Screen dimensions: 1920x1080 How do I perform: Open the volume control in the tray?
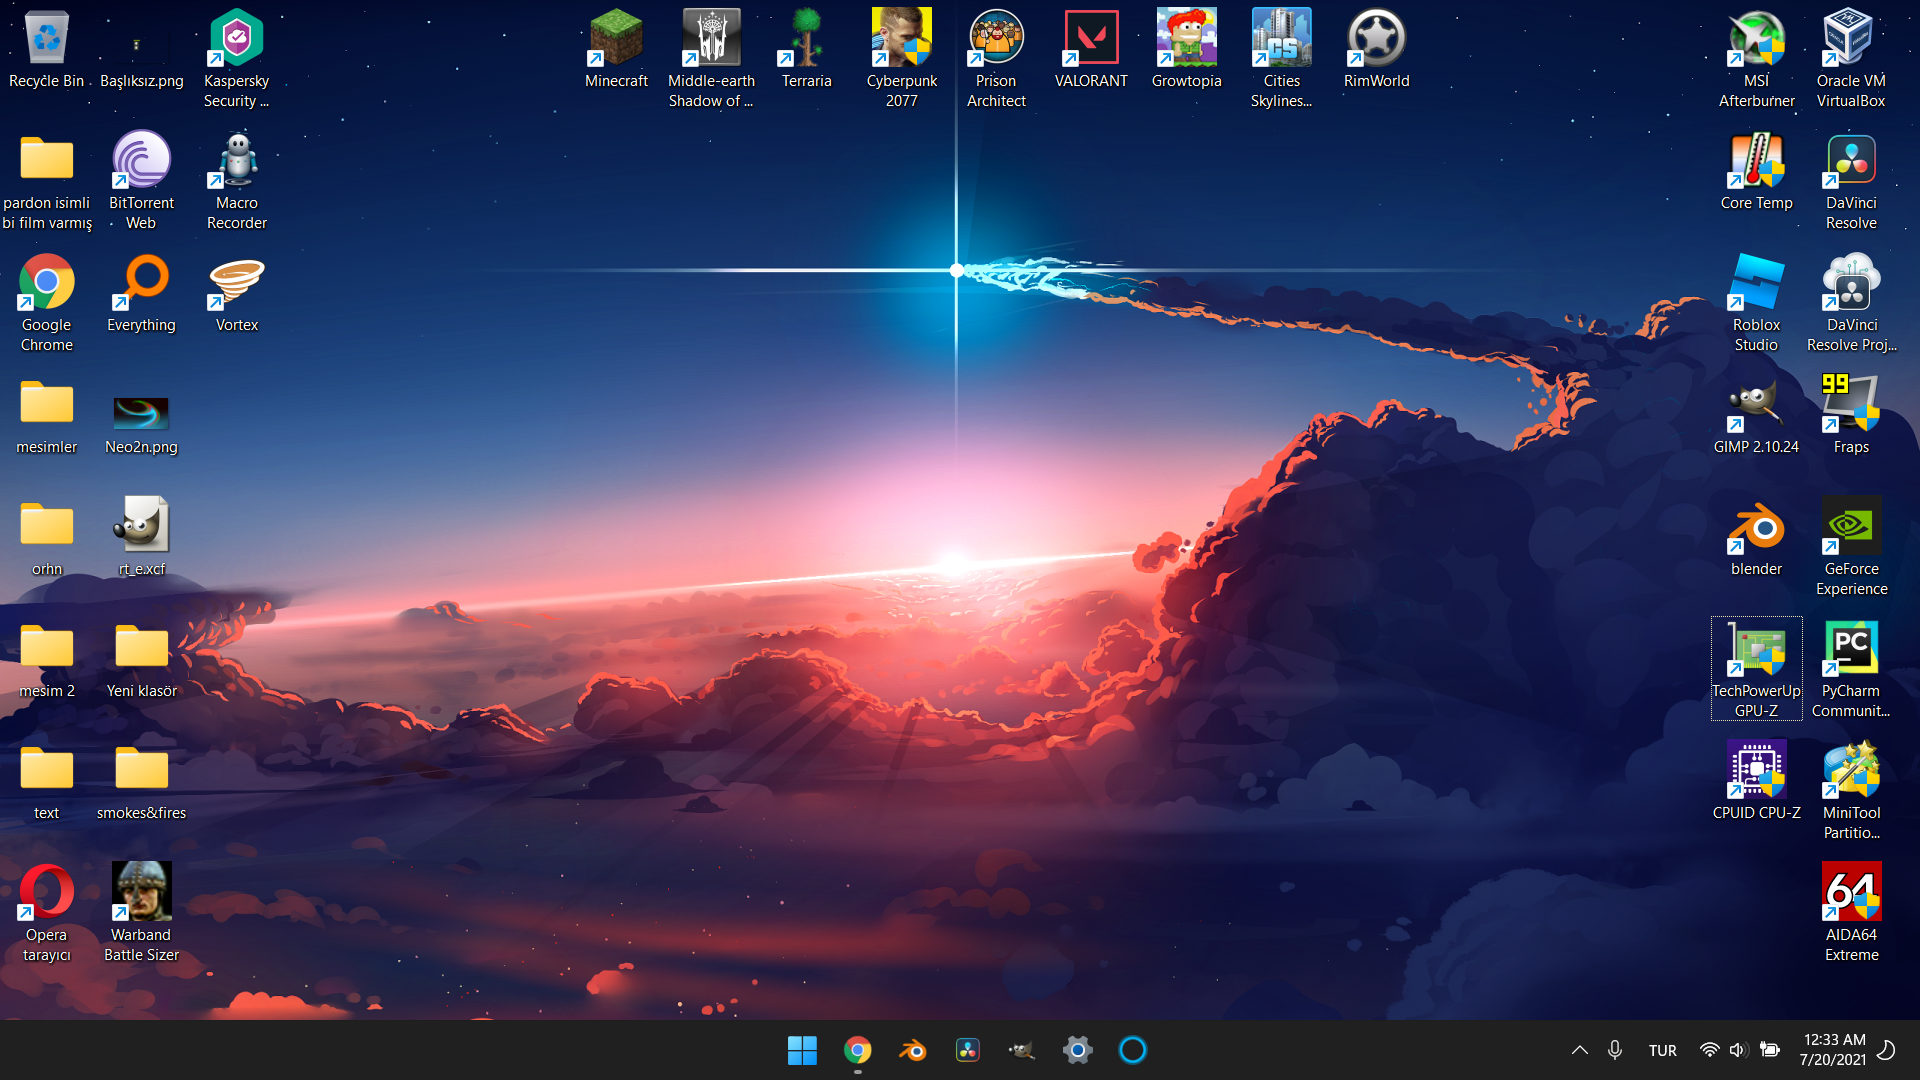tap(1738, 1050)
